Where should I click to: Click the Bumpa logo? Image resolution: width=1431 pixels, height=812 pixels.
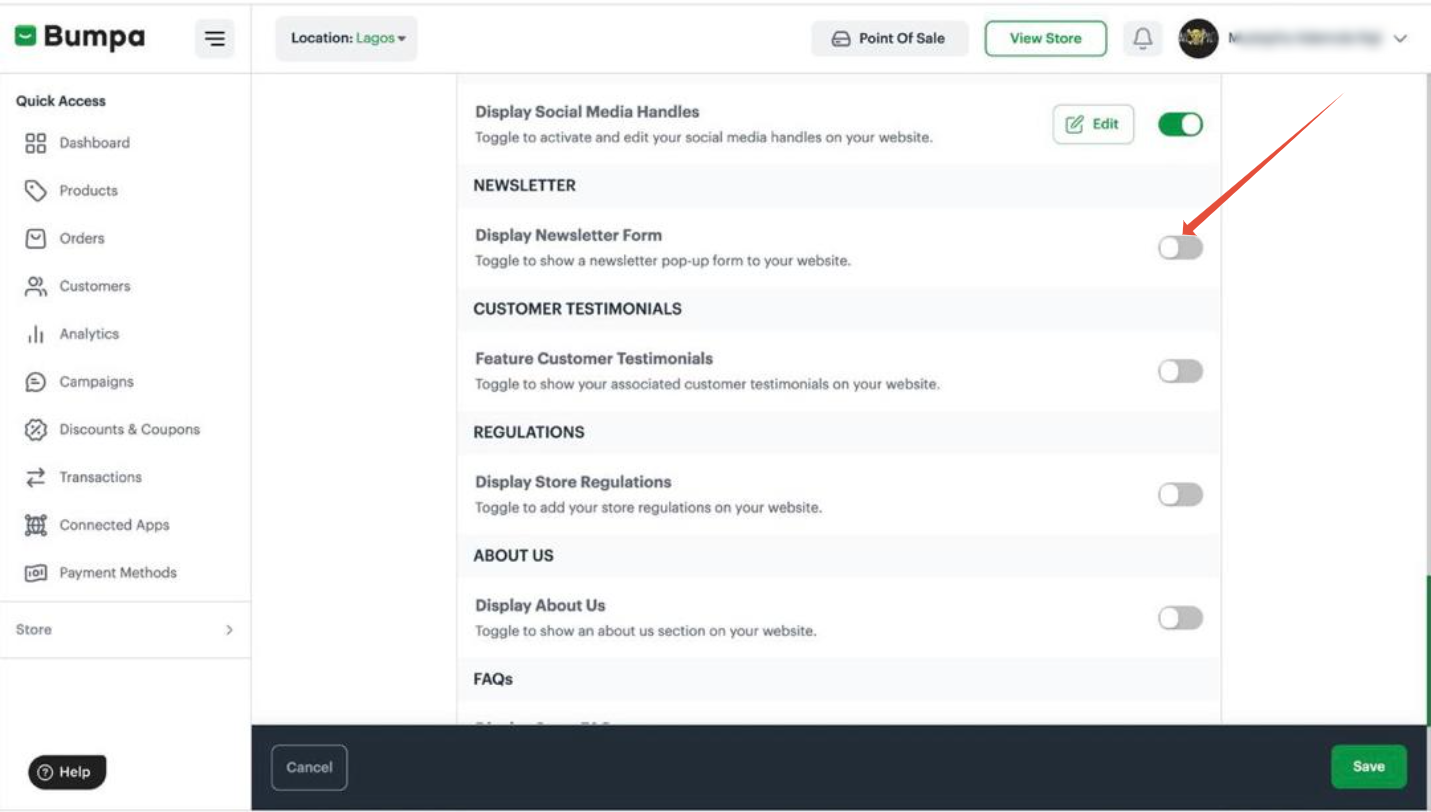coord(80,37)
